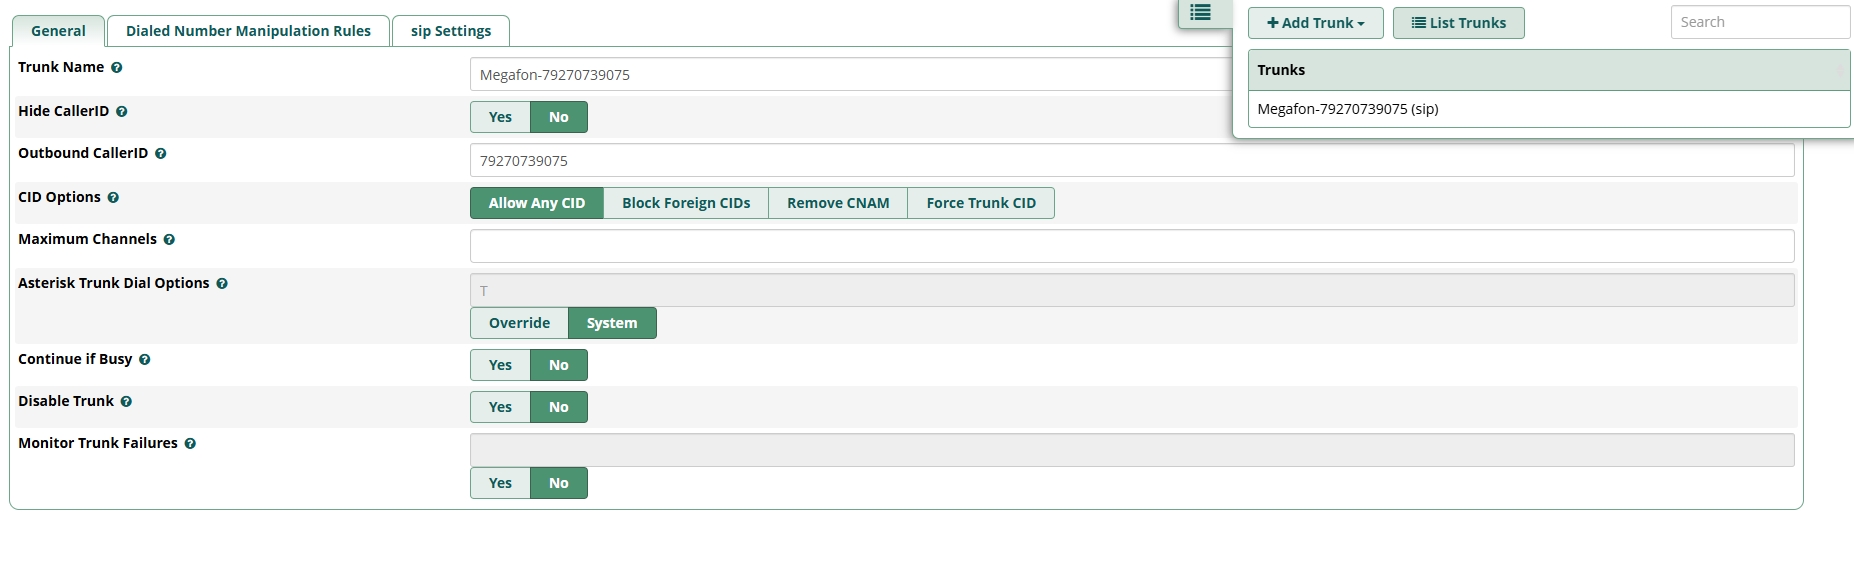This screenshot has height=580, width=1854.
Task: Click help icon next to Outbound CallerID
Action: pyautogui.click(x=161, y=154)
